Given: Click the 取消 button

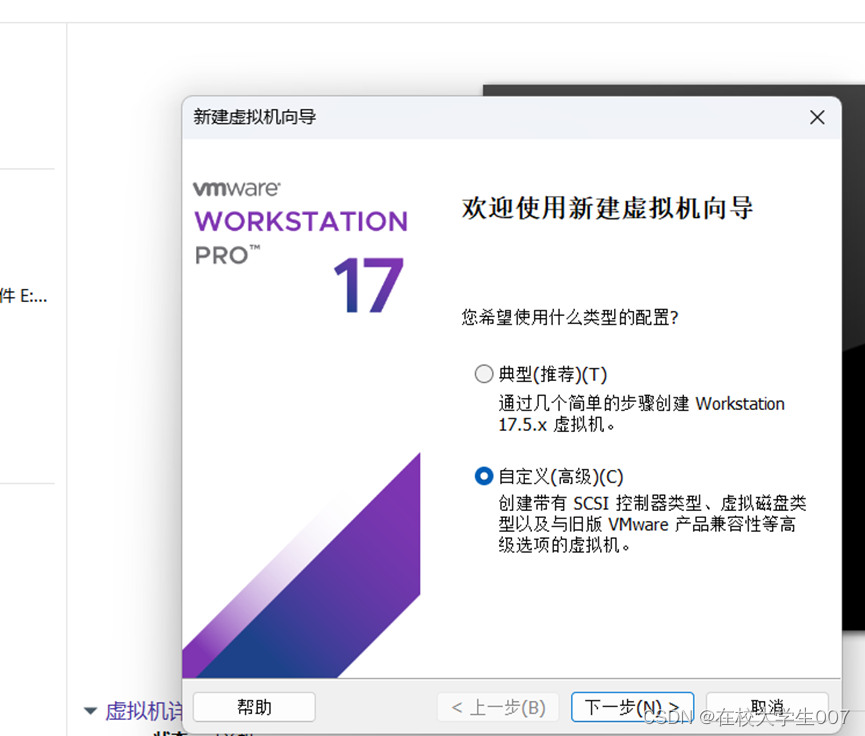Looking at the screenshot, I should point(767,707).
